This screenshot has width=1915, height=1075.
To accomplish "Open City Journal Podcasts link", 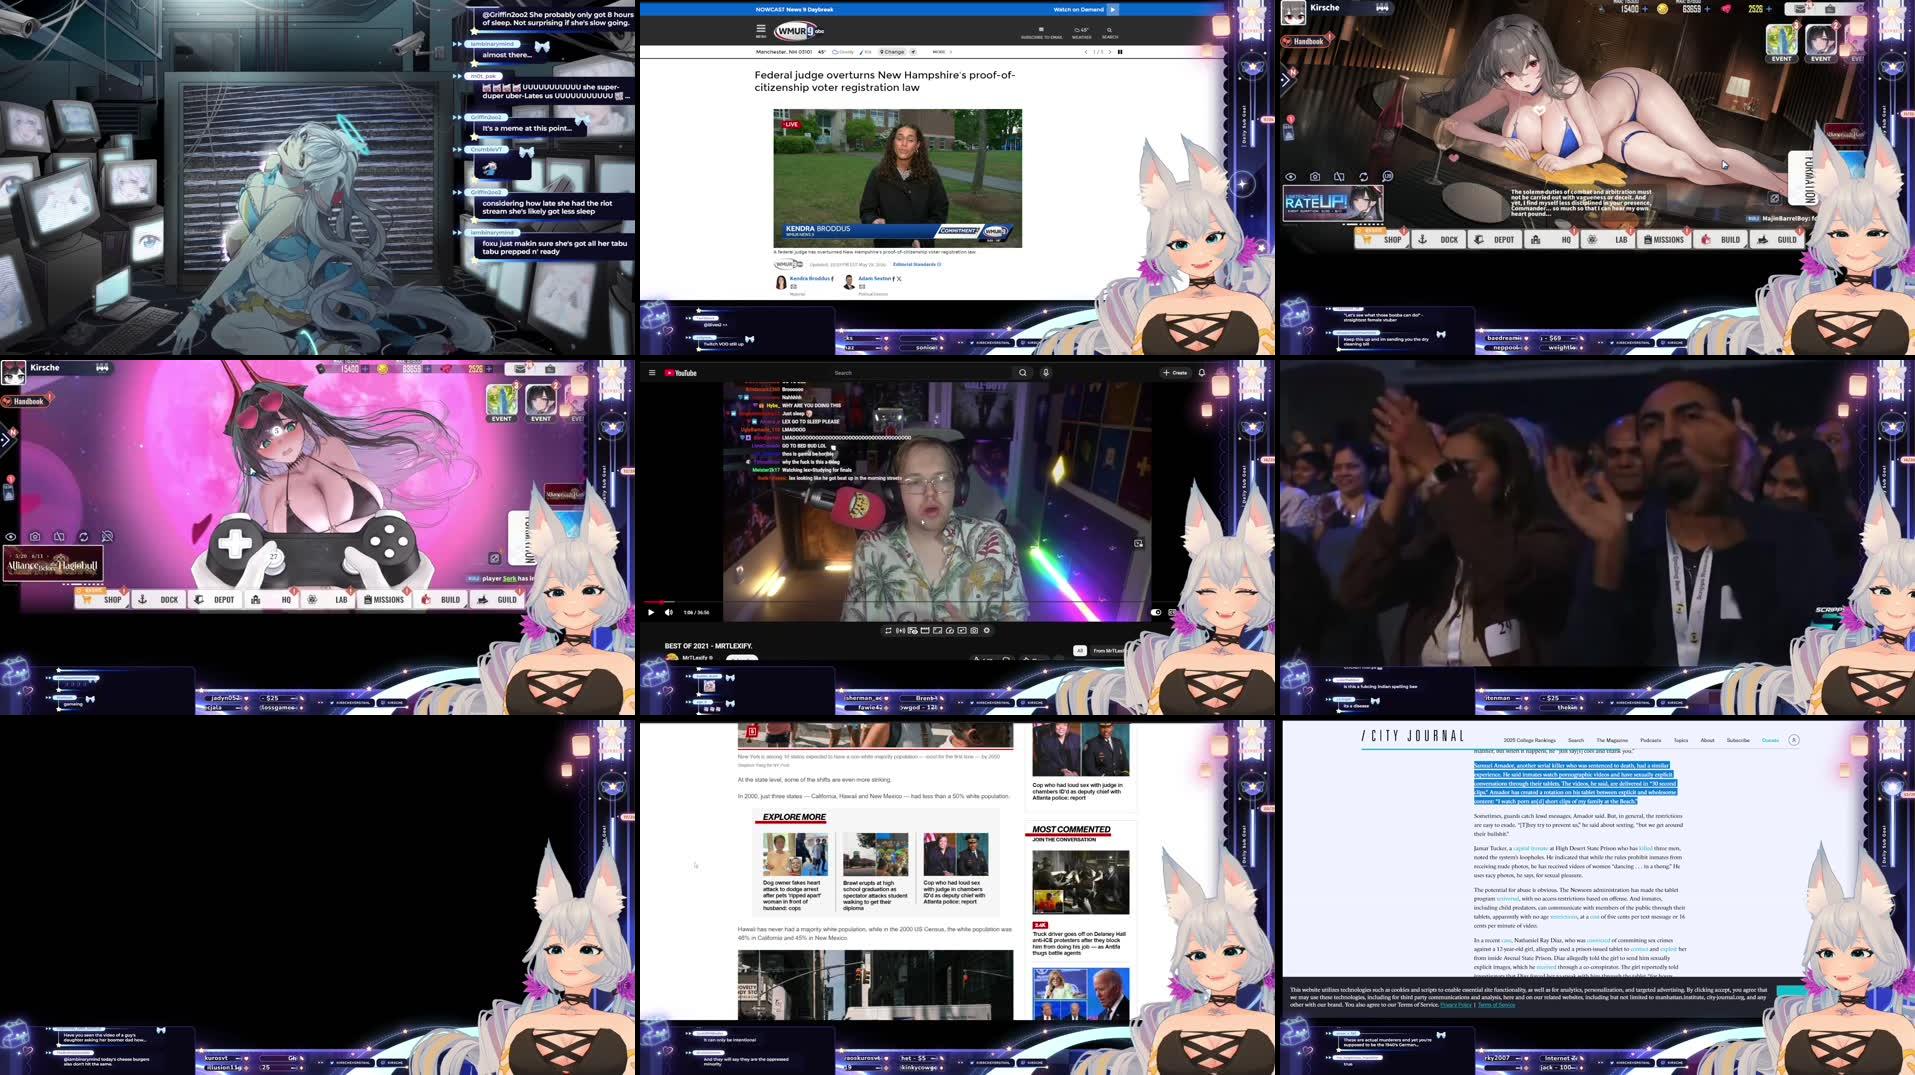I will [x=1650, y=740].
